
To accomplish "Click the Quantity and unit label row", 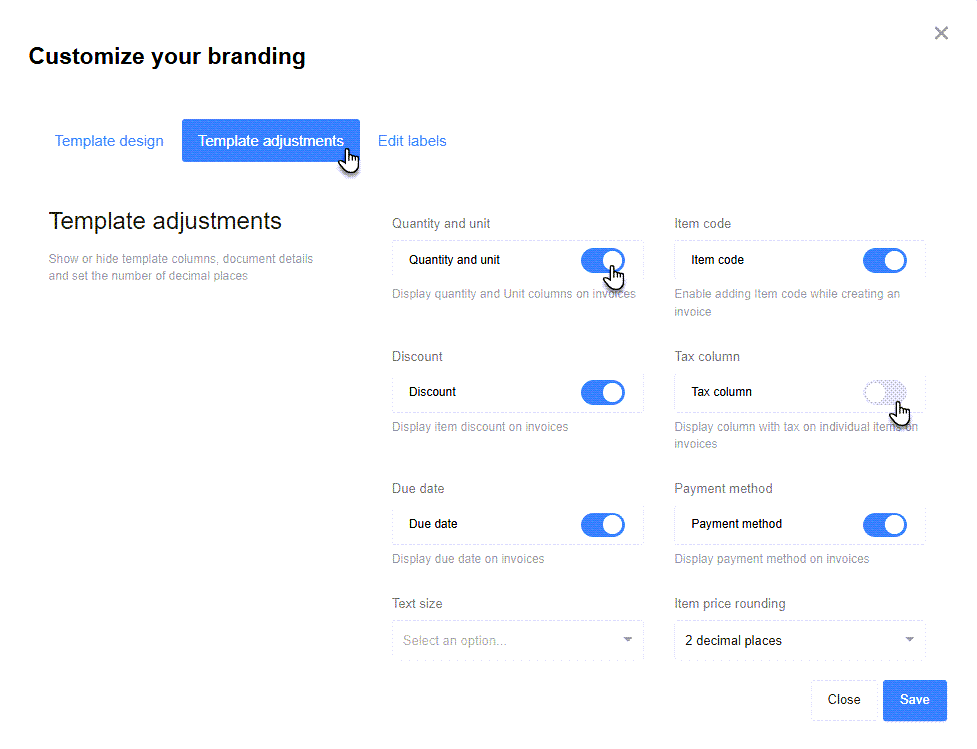I will pyautogui.click(x=454, y=260).
